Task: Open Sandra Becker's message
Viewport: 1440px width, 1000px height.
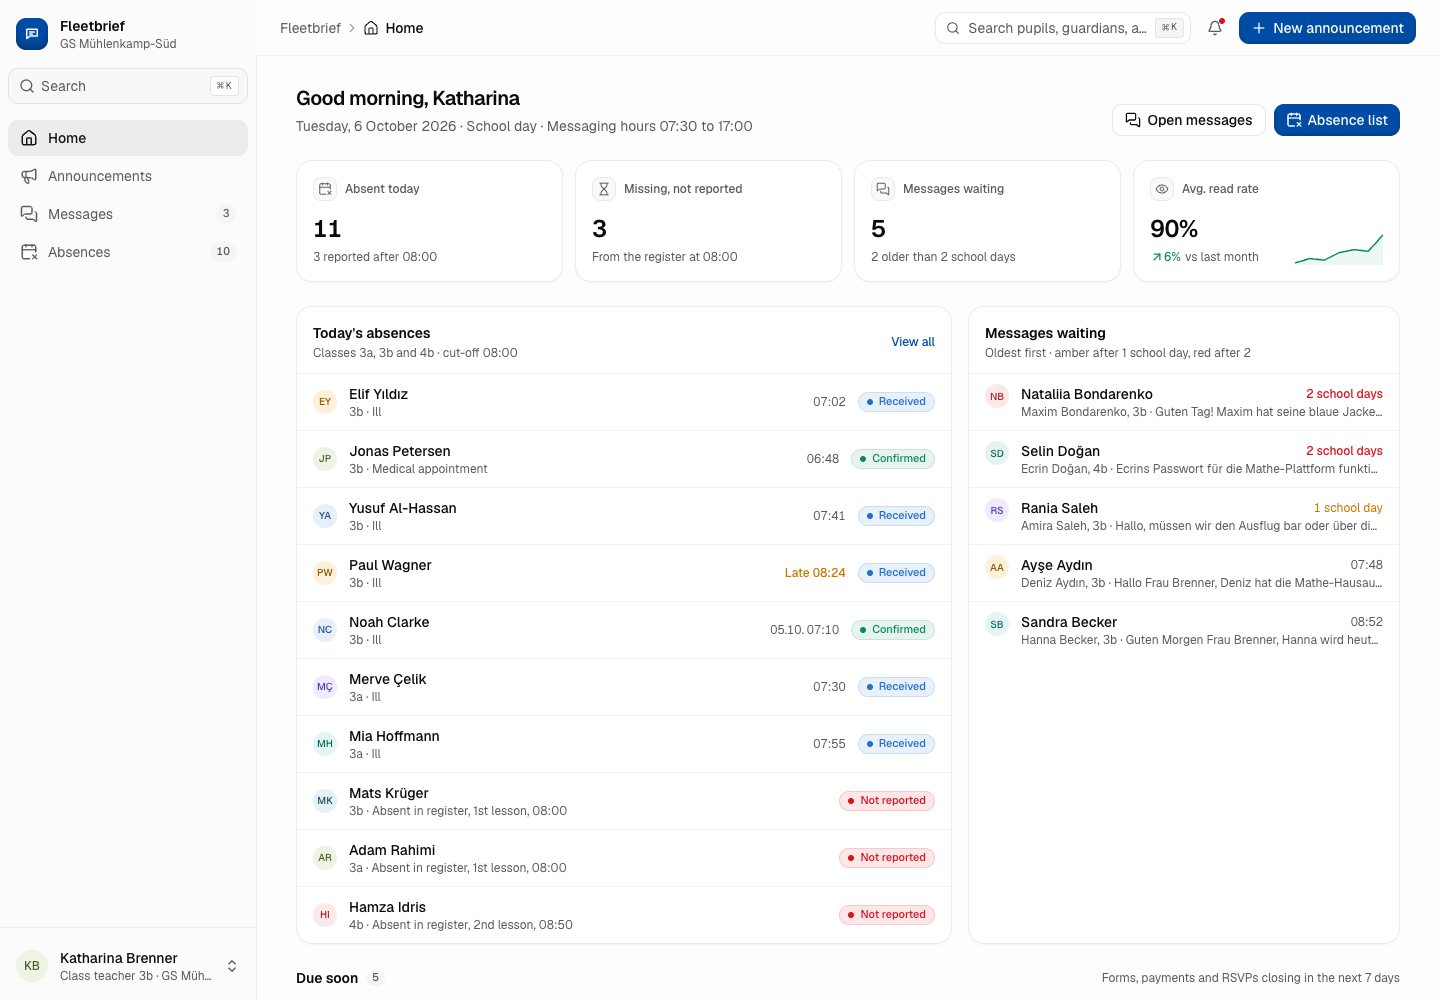Action: pyautogui.click(x=1184, y=630)
